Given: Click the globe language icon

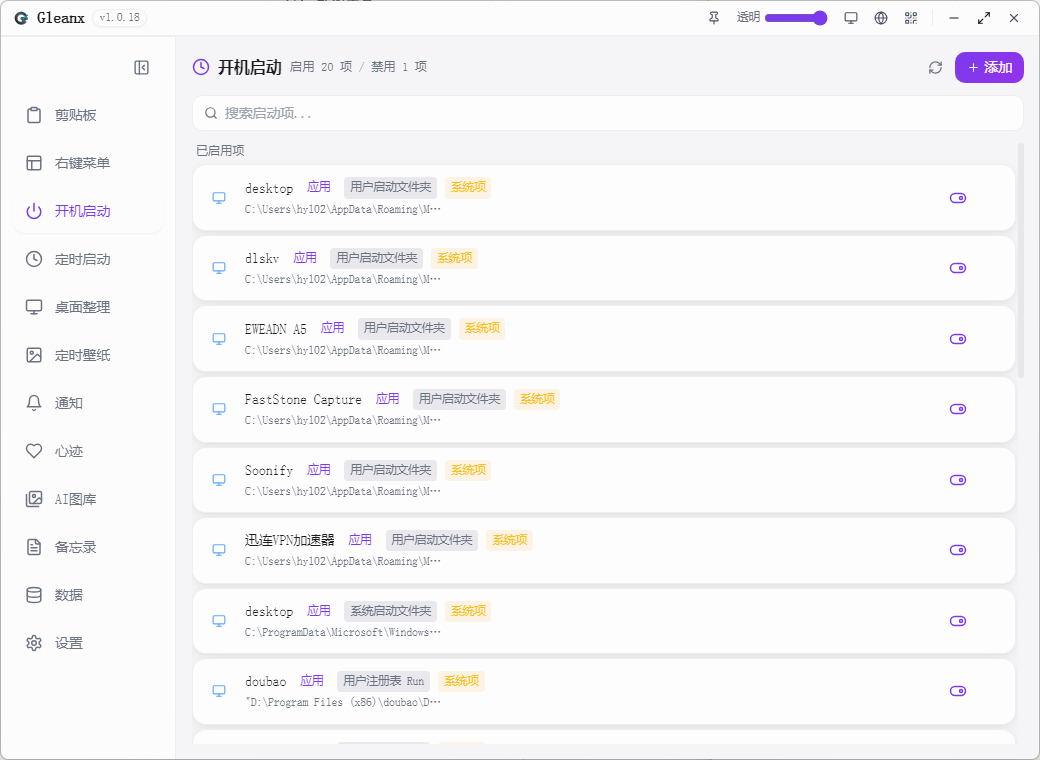Looking at the screenshot, I should tap(881, 18).
